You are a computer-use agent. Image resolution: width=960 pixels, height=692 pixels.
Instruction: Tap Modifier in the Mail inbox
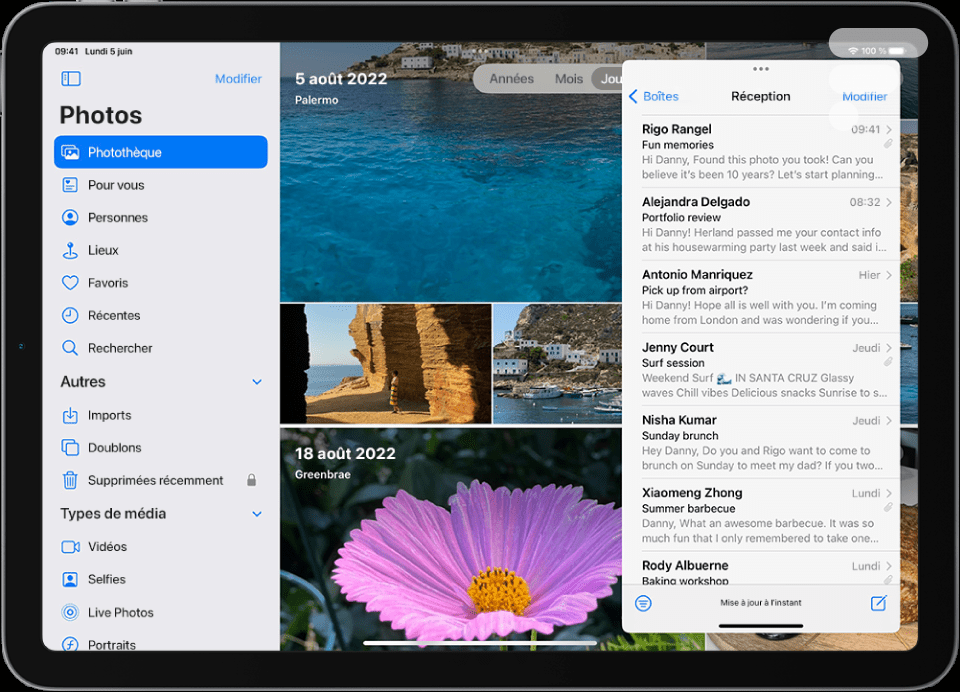pos(864,97)
